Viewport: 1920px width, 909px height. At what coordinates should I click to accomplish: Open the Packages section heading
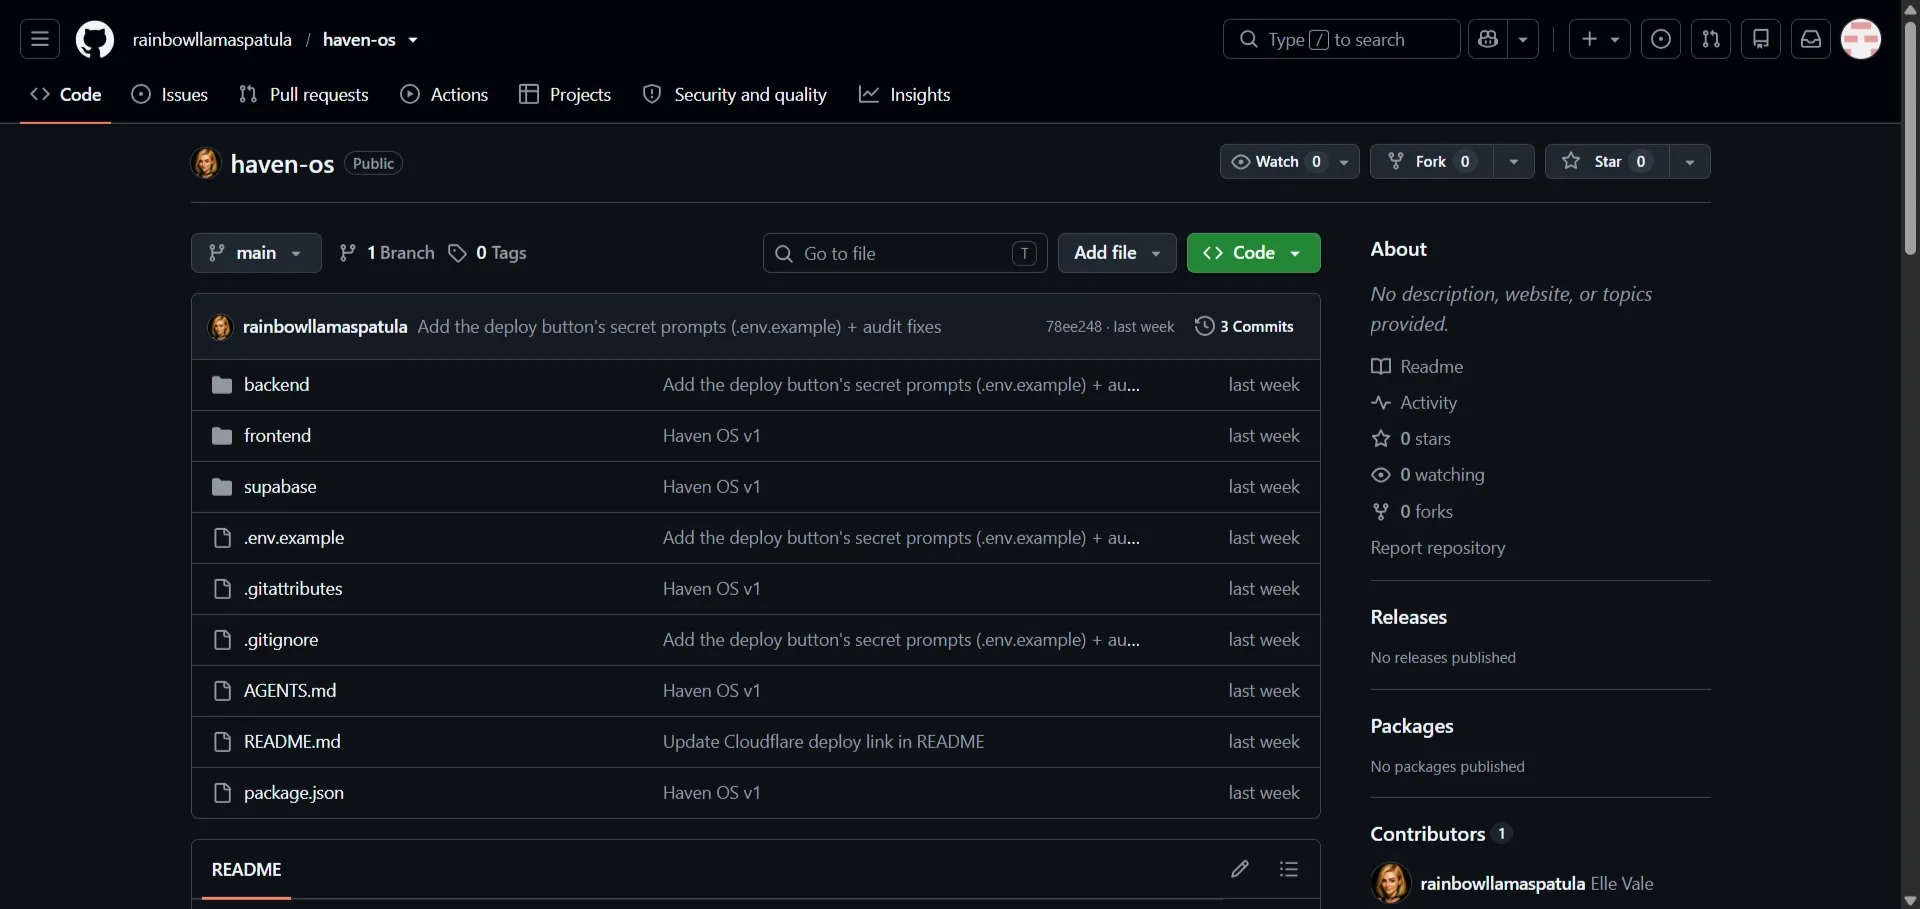pyautogui.click(x=1412, y=726)
